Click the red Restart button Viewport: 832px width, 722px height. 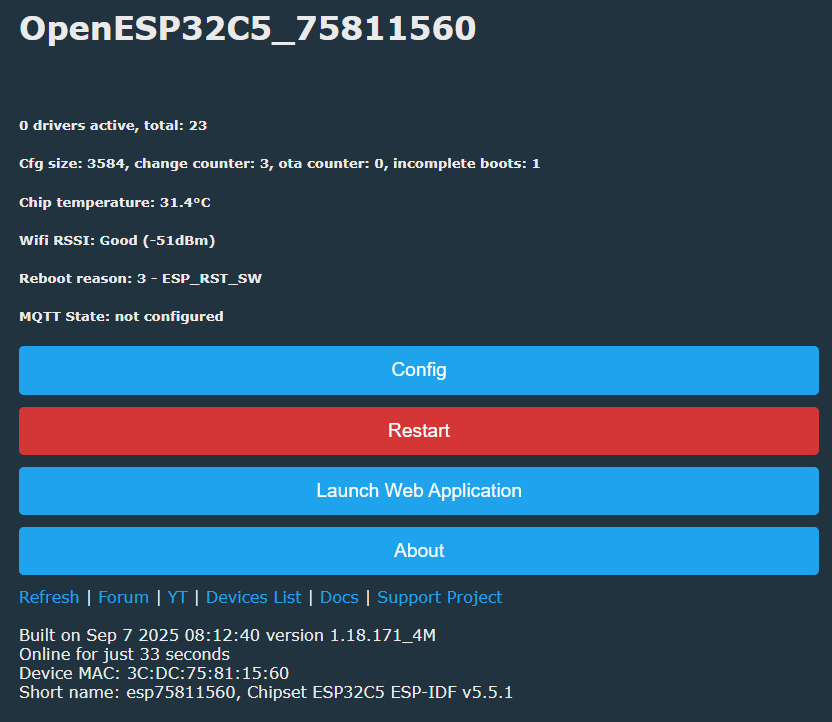point(419,431)
